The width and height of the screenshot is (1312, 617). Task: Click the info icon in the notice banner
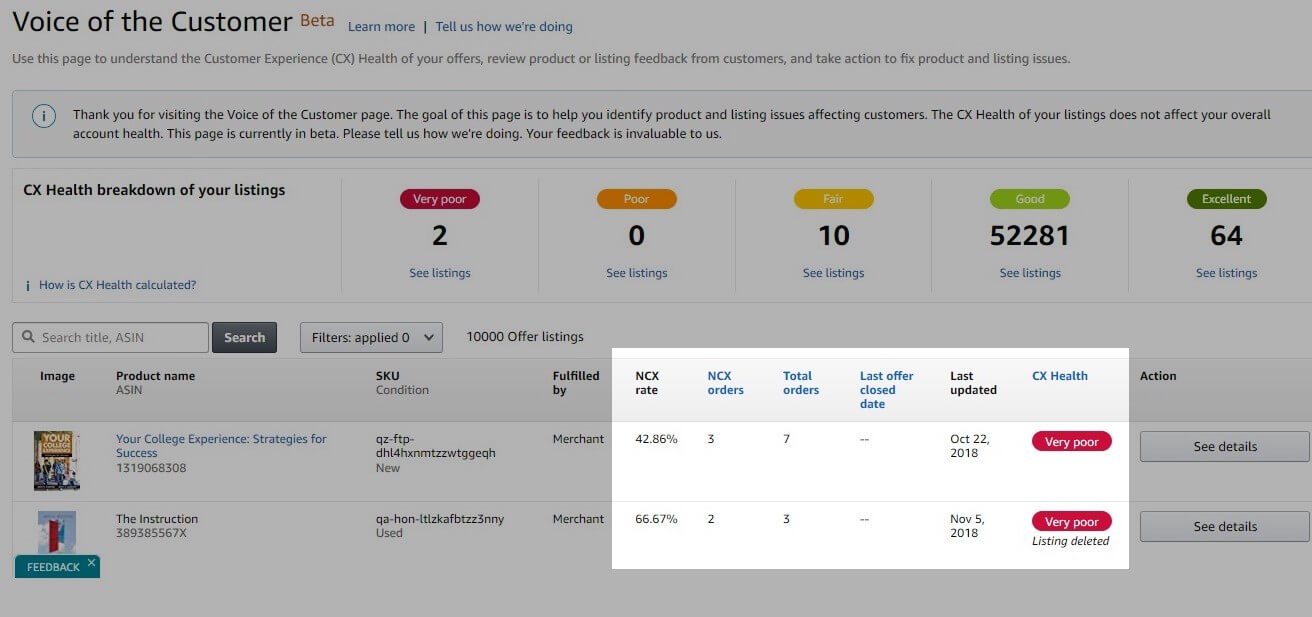pyautogui.click(x=43, y=116)
